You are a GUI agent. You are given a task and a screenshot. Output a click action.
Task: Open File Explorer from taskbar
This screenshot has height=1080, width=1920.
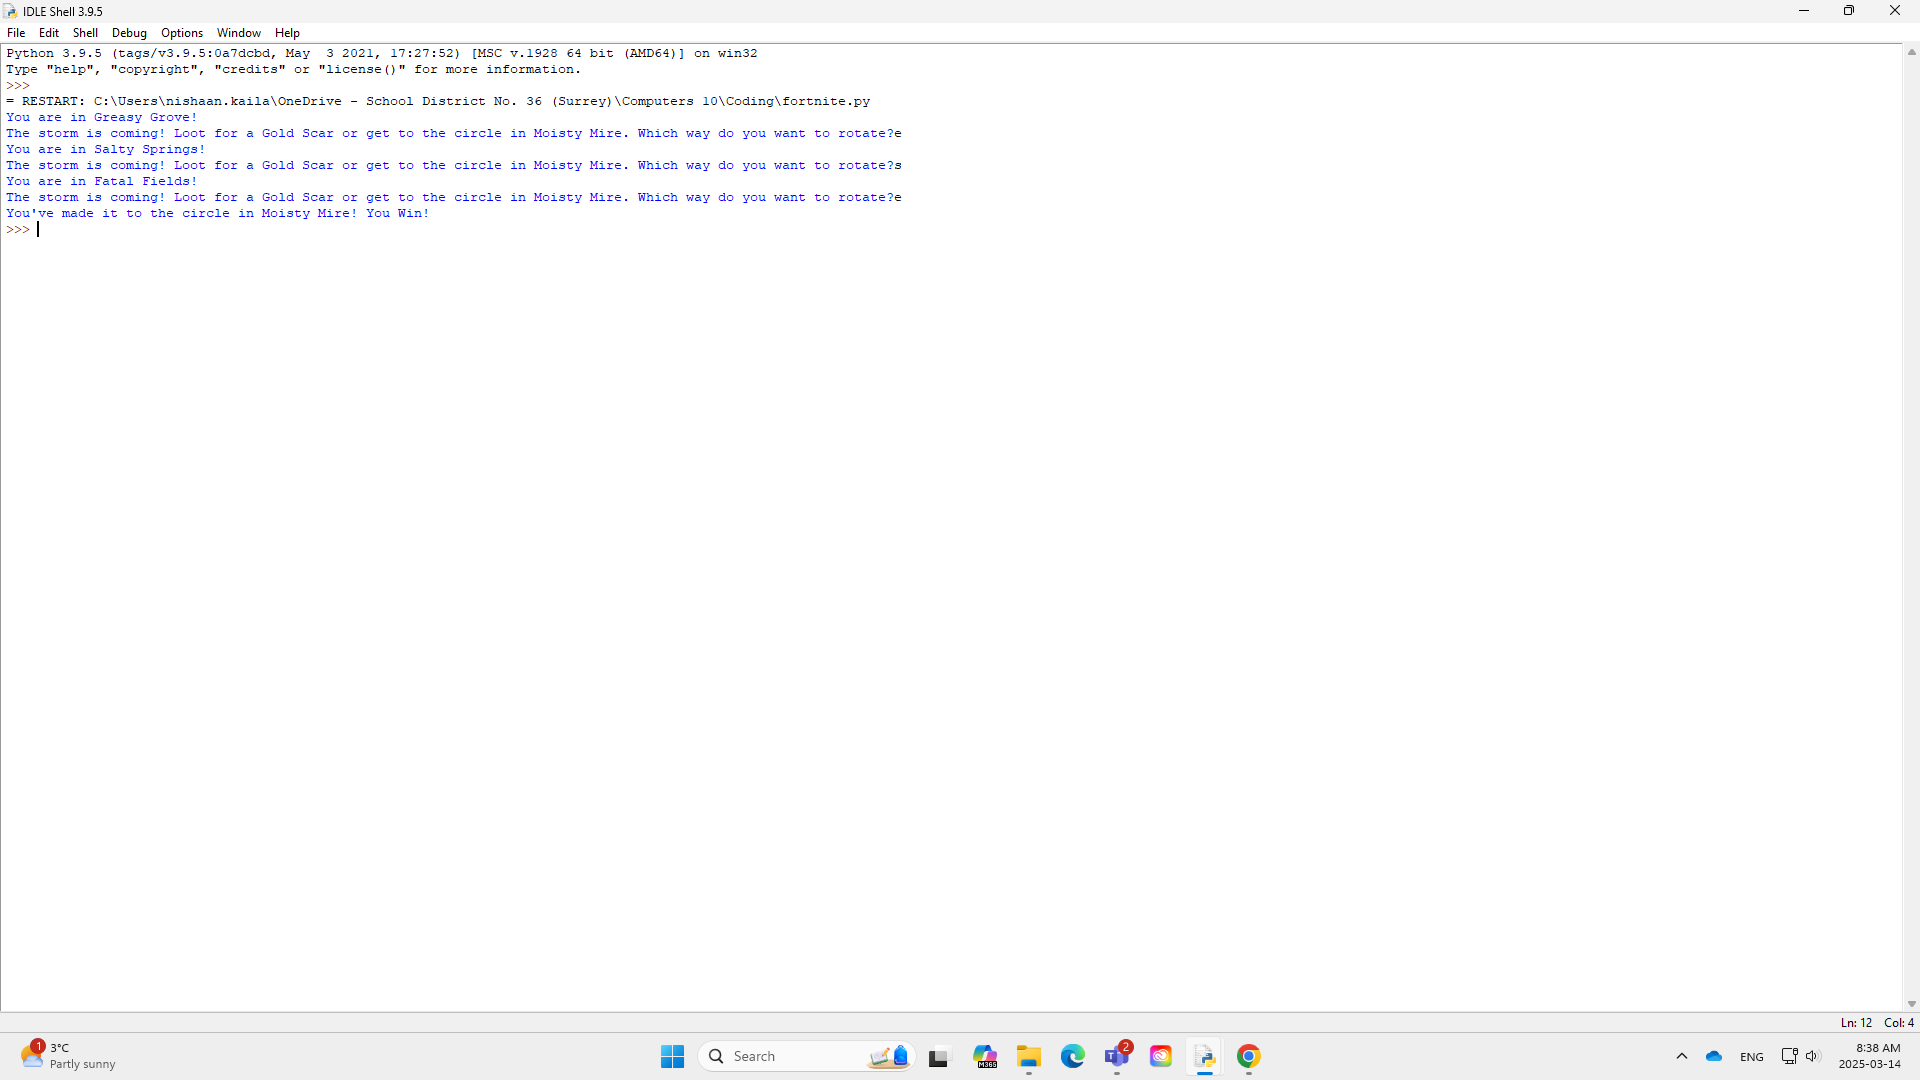coord(1029,1056)
